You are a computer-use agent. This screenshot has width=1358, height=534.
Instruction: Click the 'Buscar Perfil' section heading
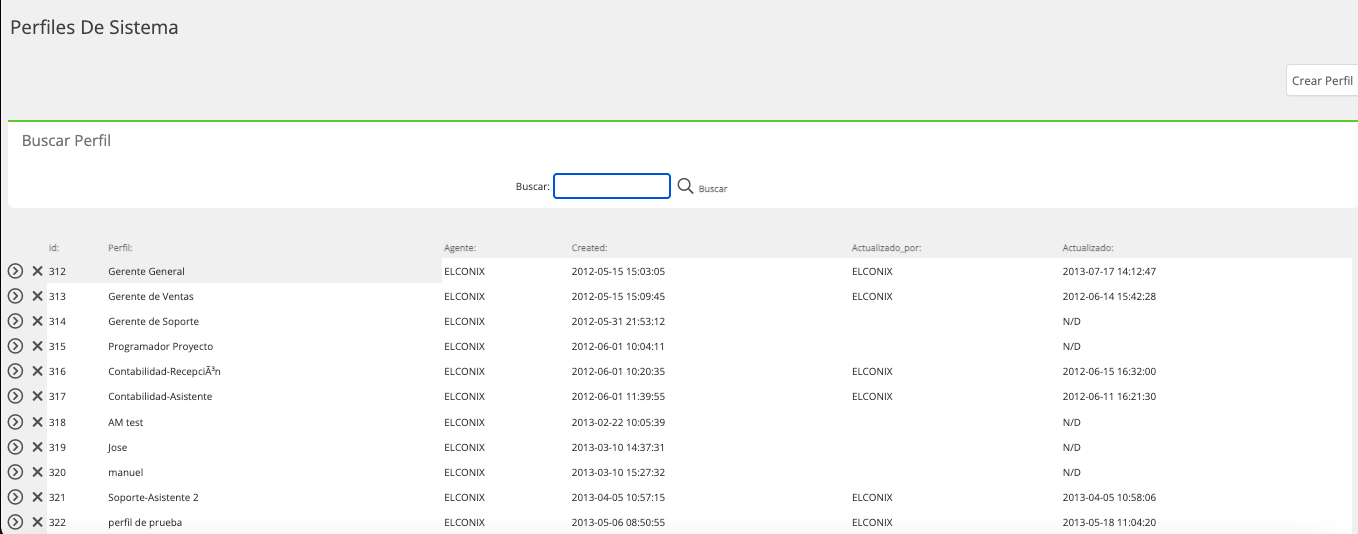[66, 141]
